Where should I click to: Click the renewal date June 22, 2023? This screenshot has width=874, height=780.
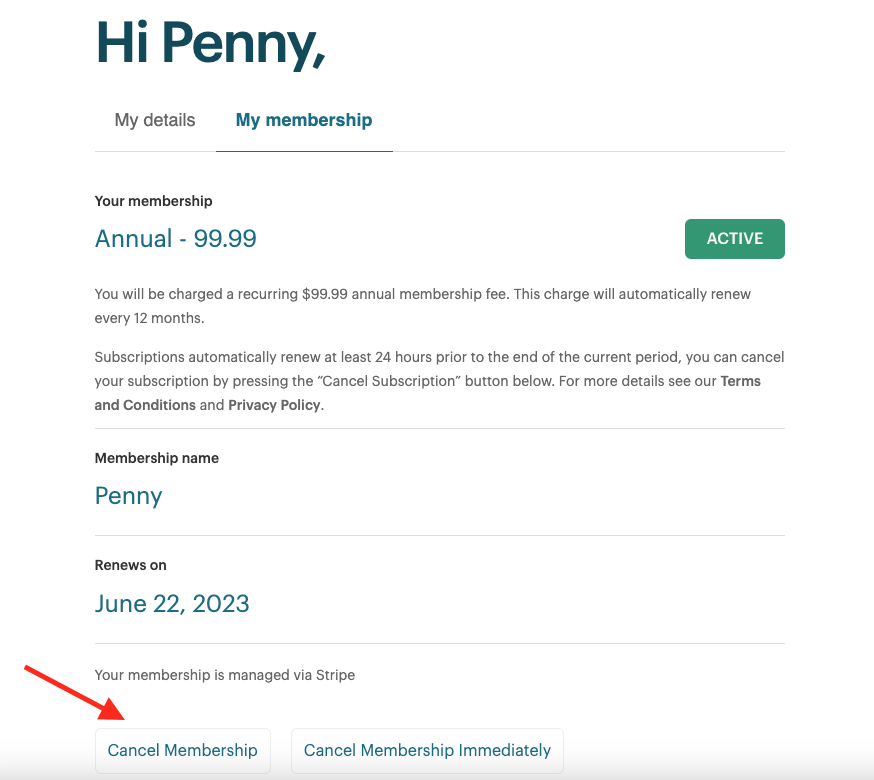coord(172,603)
